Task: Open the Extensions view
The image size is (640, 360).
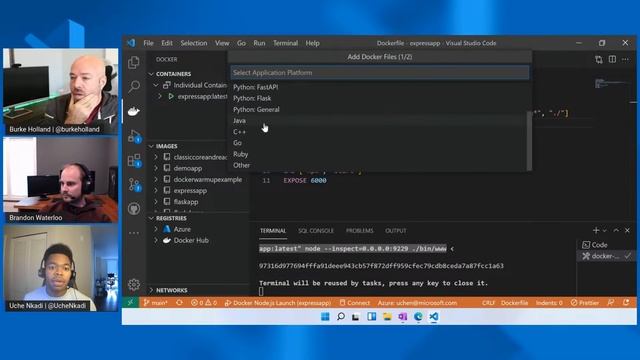Action: pos(134,160)
